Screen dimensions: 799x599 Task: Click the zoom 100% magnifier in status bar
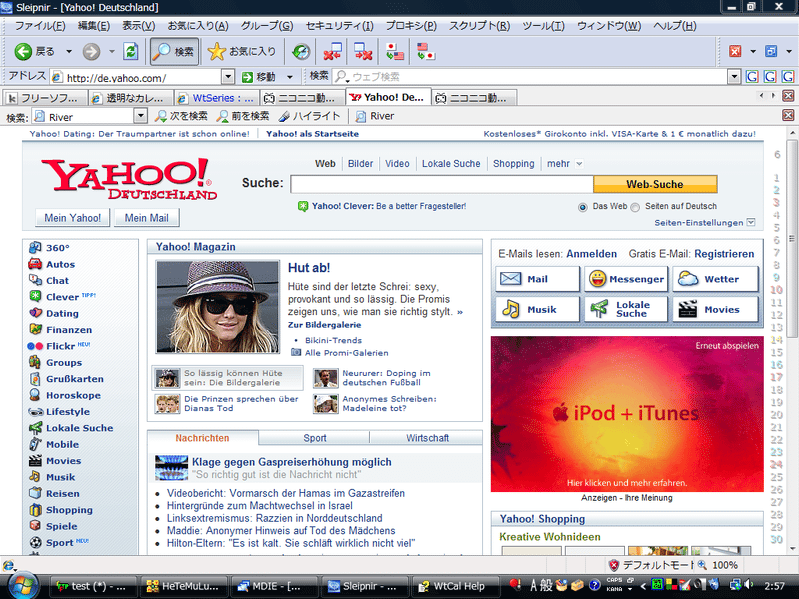[702, 565]
